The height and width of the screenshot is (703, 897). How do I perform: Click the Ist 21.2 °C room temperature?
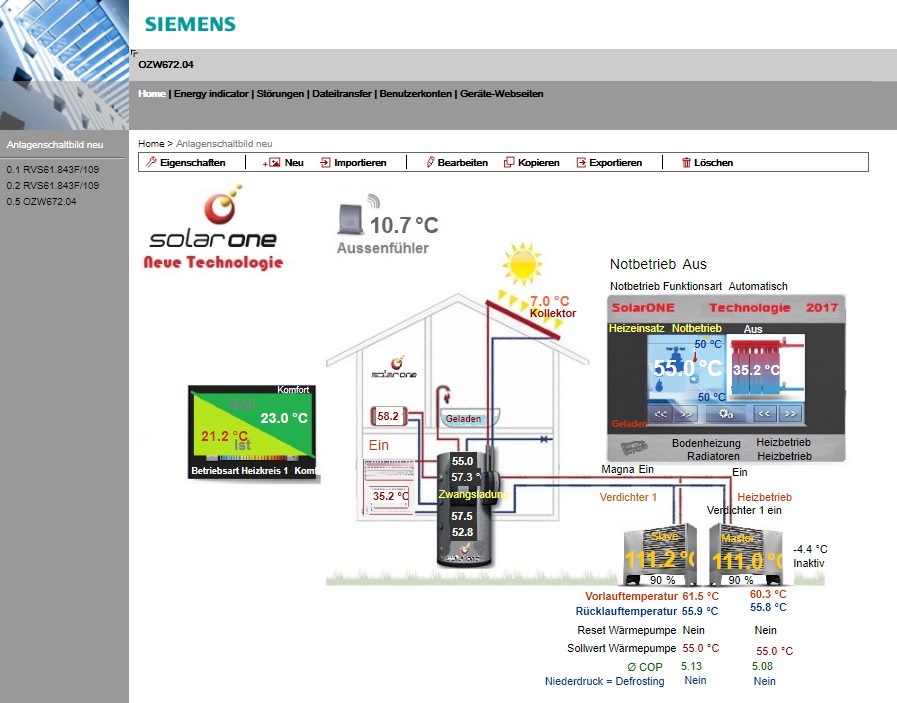[x=225, y=437]
